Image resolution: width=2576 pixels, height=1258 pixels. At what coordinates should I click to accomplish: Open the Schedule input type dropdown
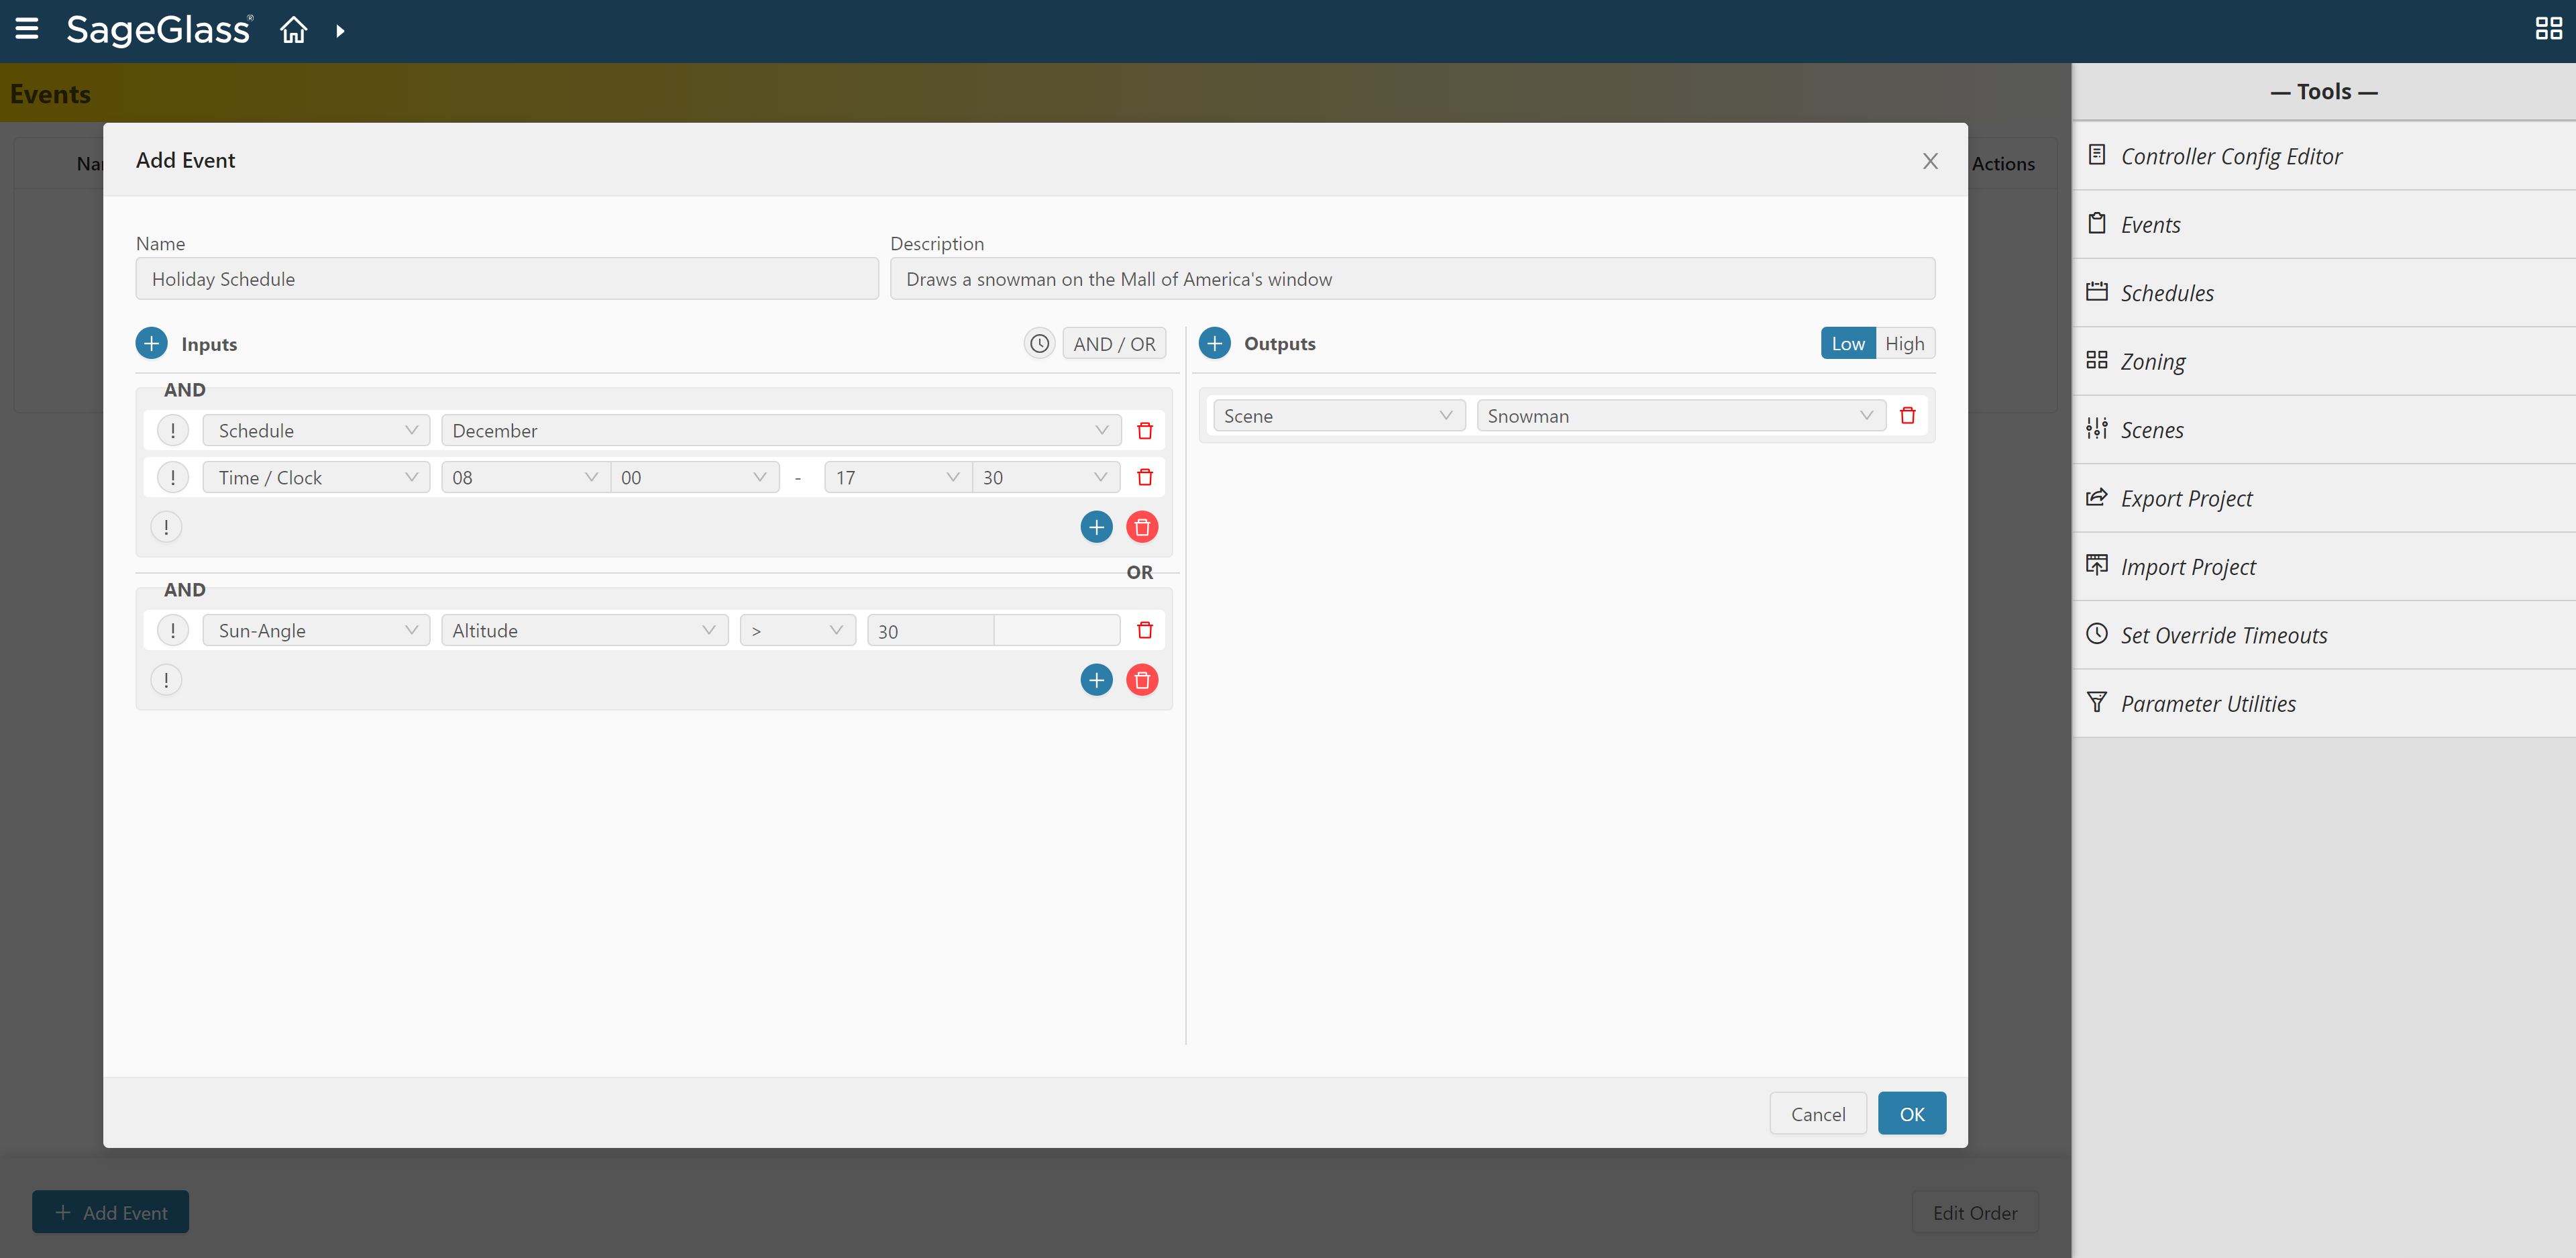[316, 431]
